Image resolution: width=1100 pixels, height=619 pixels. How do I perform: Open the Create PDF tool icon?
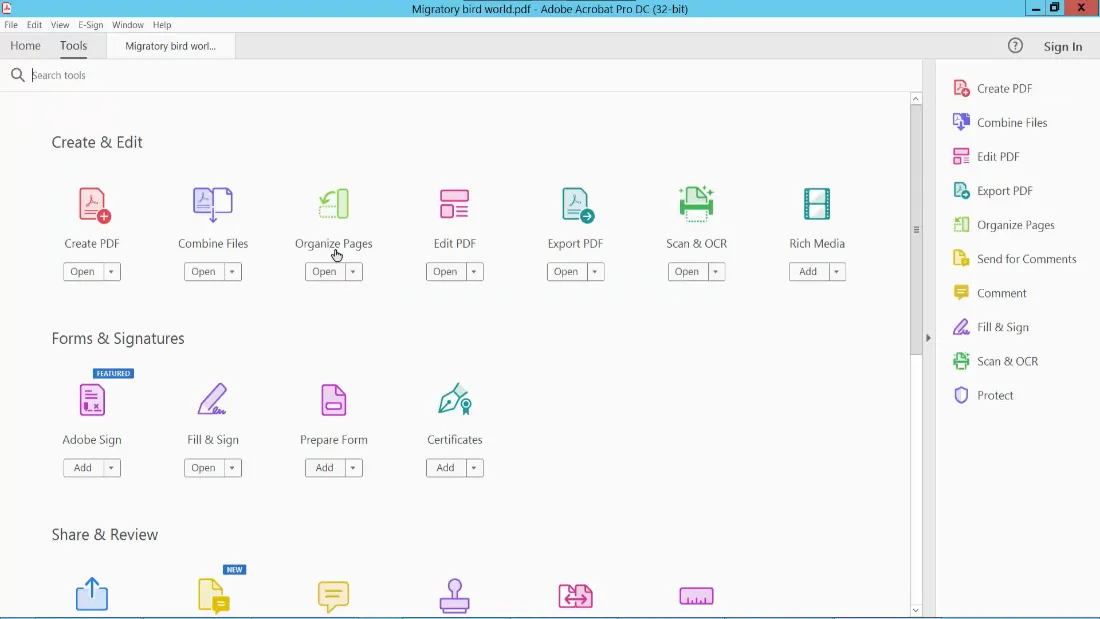92,205
